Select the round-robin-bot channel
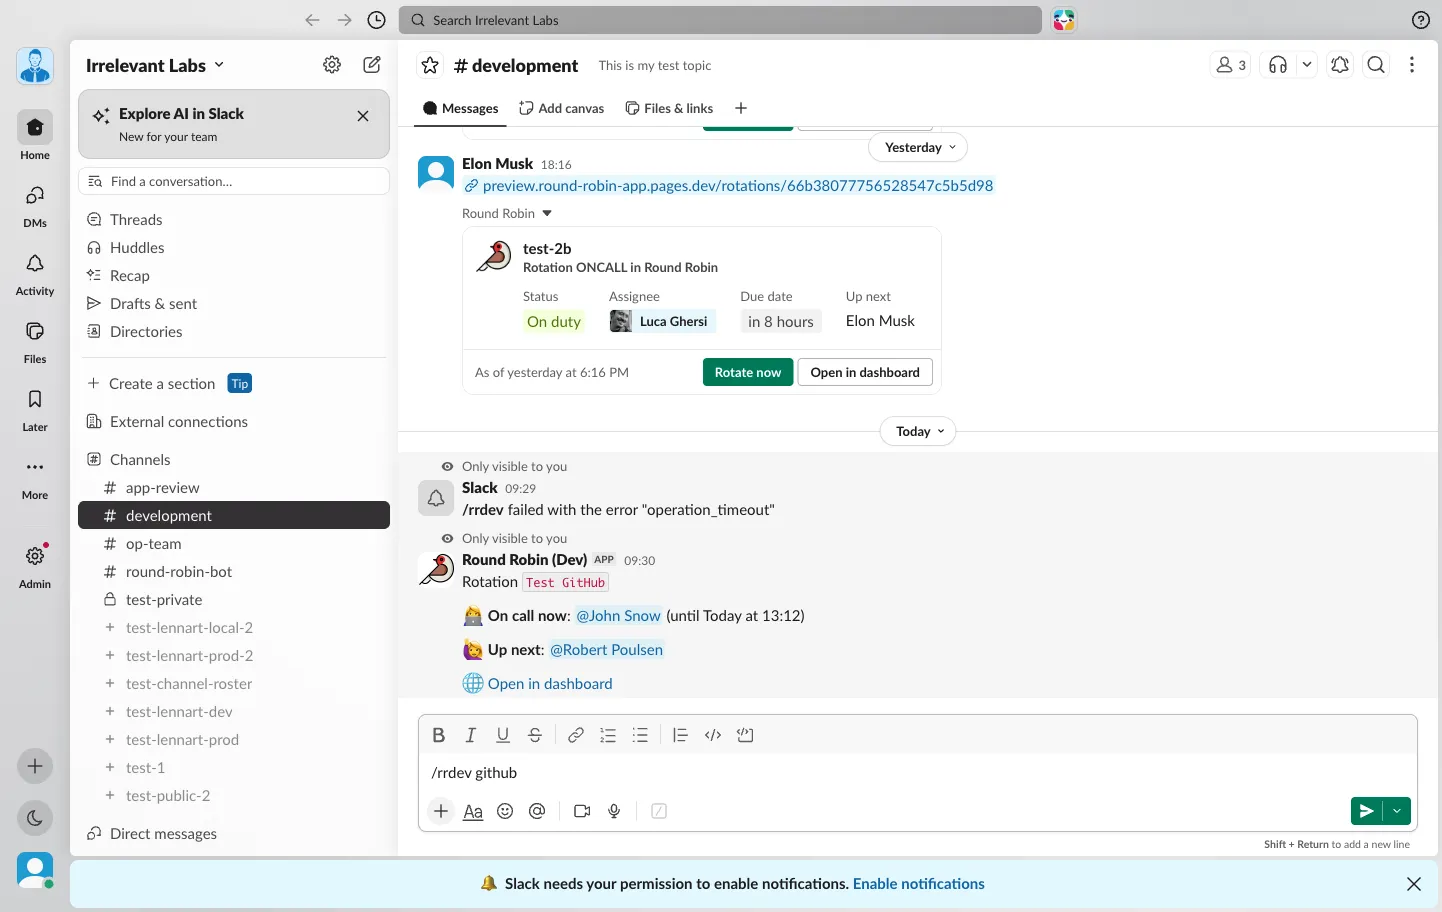 tap(234, 571)
